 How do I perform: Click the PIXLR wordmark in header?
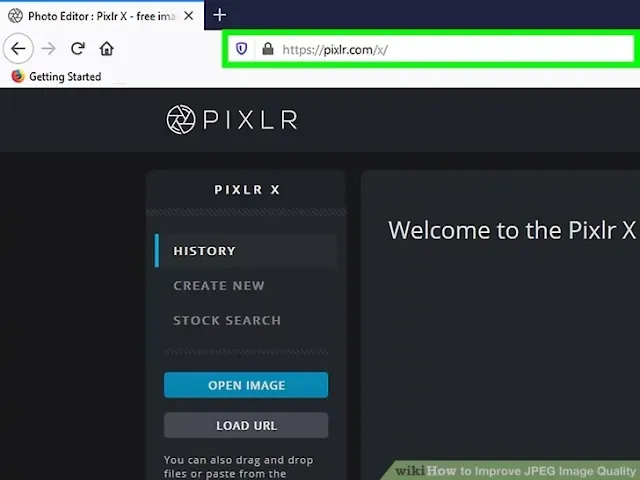pyautogui.click(x=251, y=120)
